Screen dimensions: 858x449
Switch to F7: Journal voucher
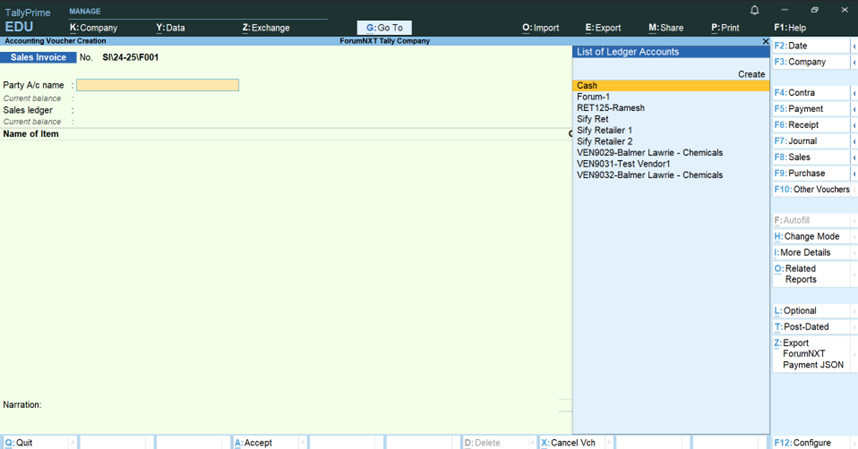(x=811, y=141)
